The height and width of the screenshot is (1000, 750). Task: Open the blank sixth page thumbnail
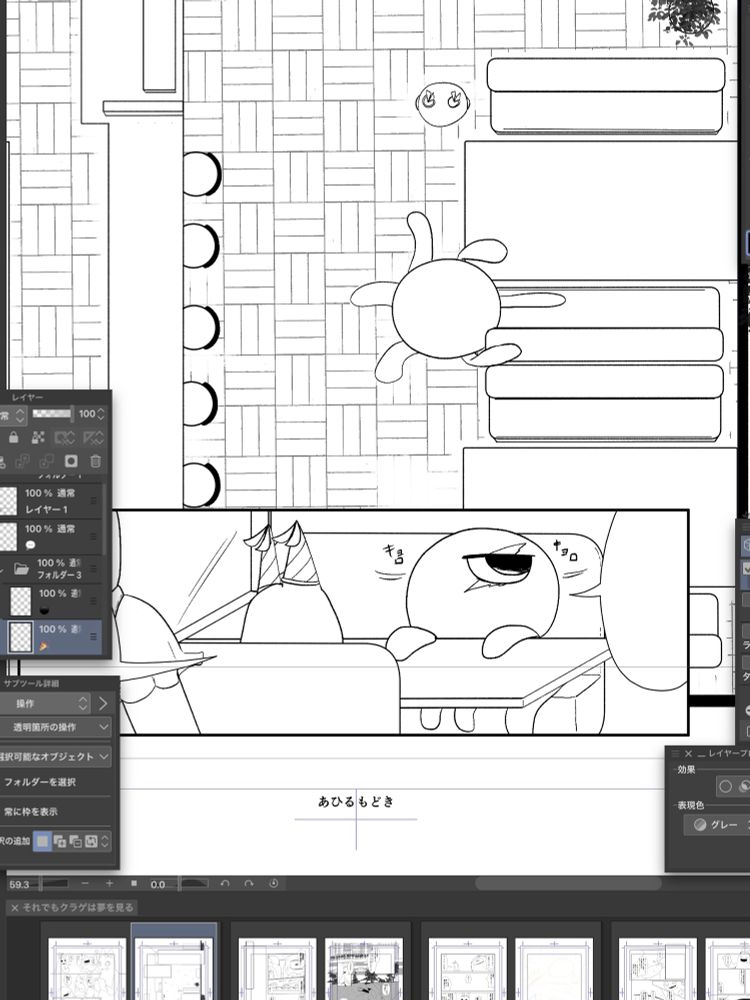click(554, 968)
